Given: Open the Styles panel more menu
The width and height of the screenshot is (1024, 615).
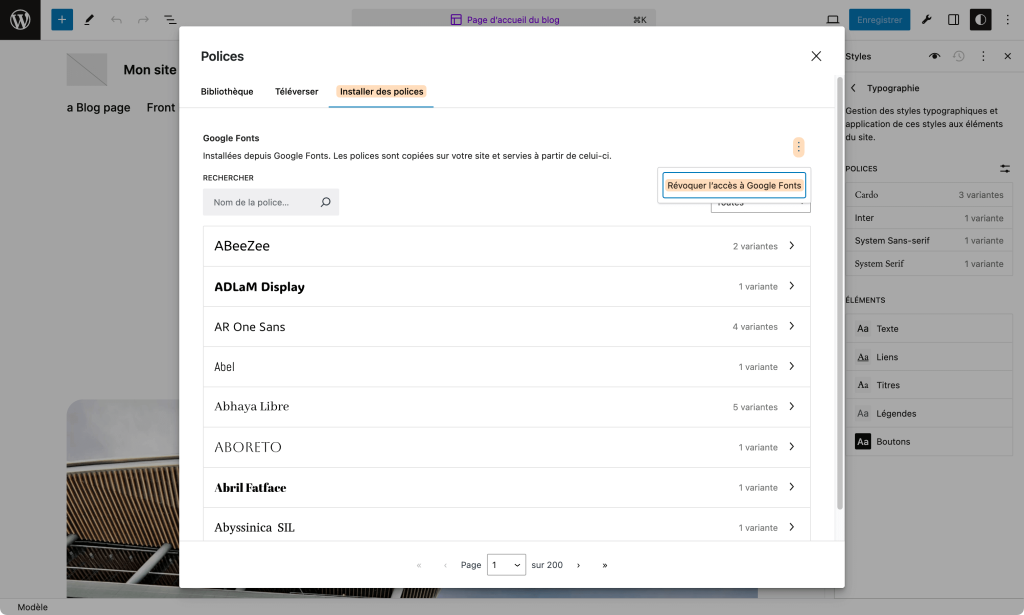Looking at the screenshot, I should coord(983,56).
